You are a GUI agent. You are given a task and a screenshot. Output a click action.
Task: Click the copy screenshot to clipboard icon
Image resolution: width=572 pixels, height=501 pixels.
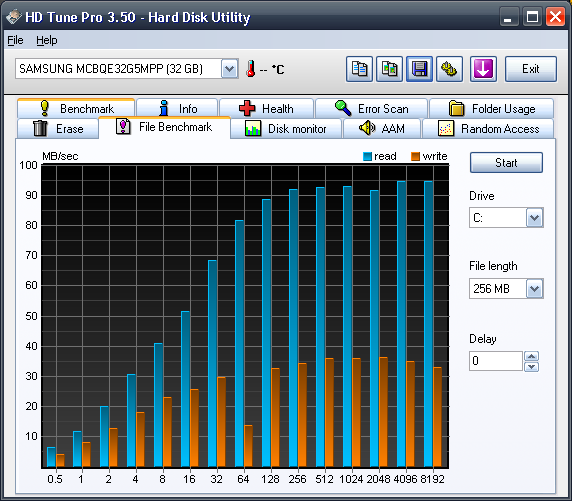click(390, 69)
